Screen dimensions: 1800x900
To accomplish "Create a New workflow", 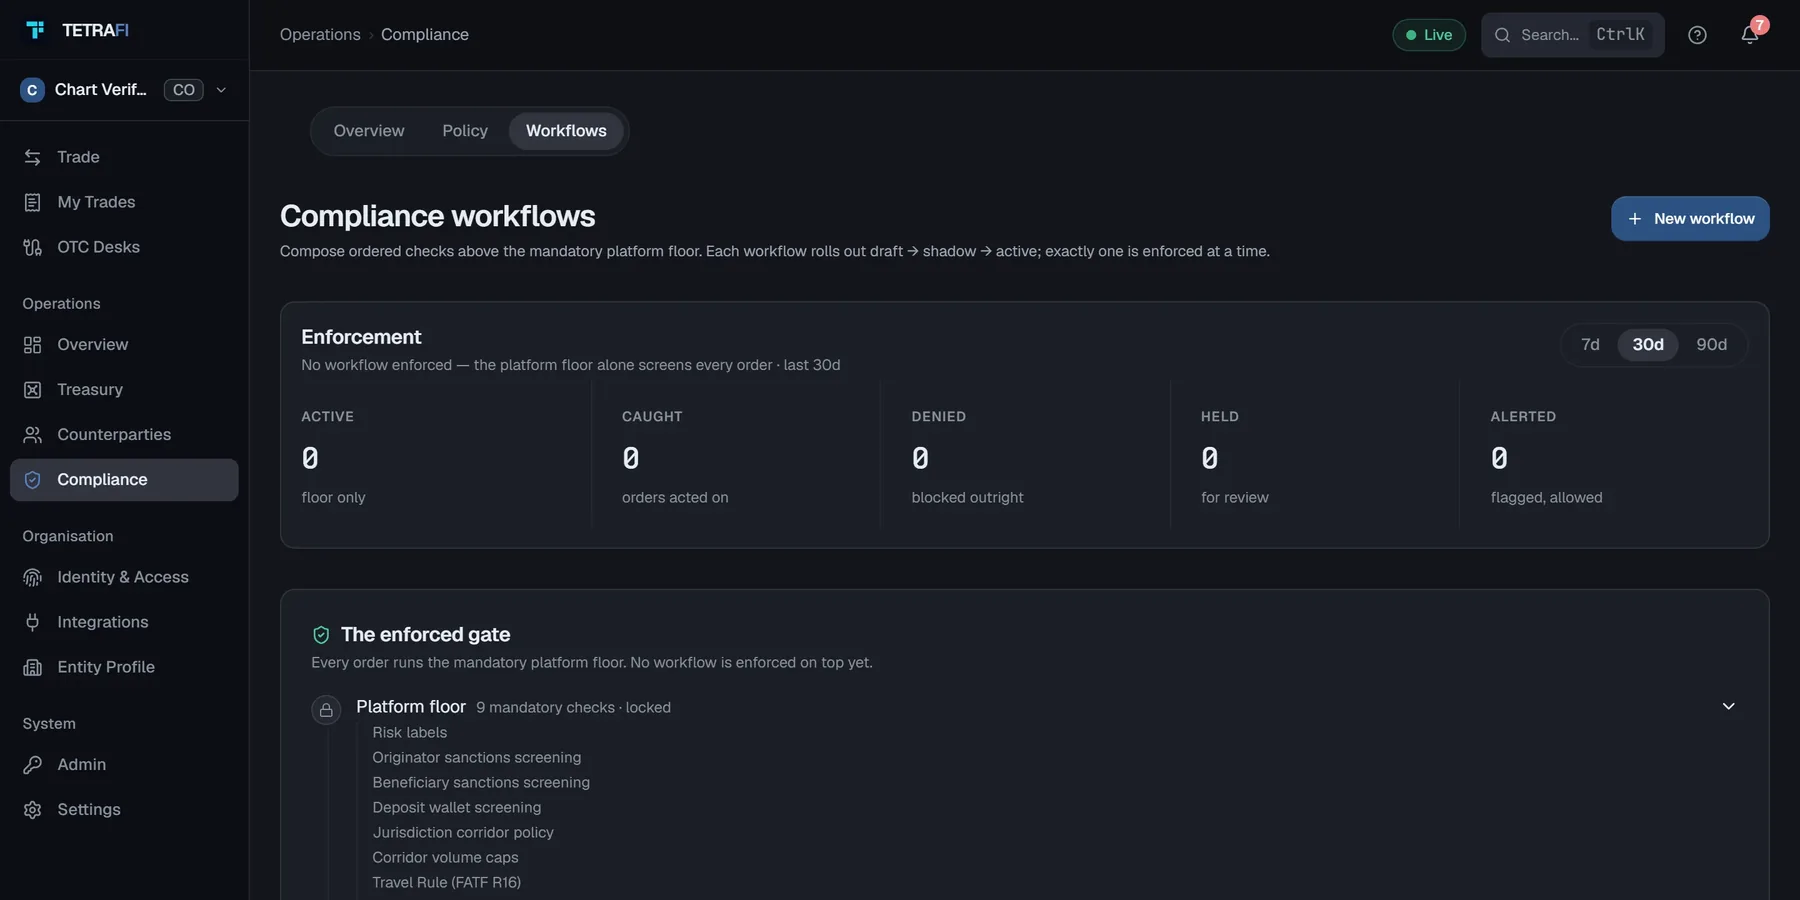I will [x=1690, y=219].
